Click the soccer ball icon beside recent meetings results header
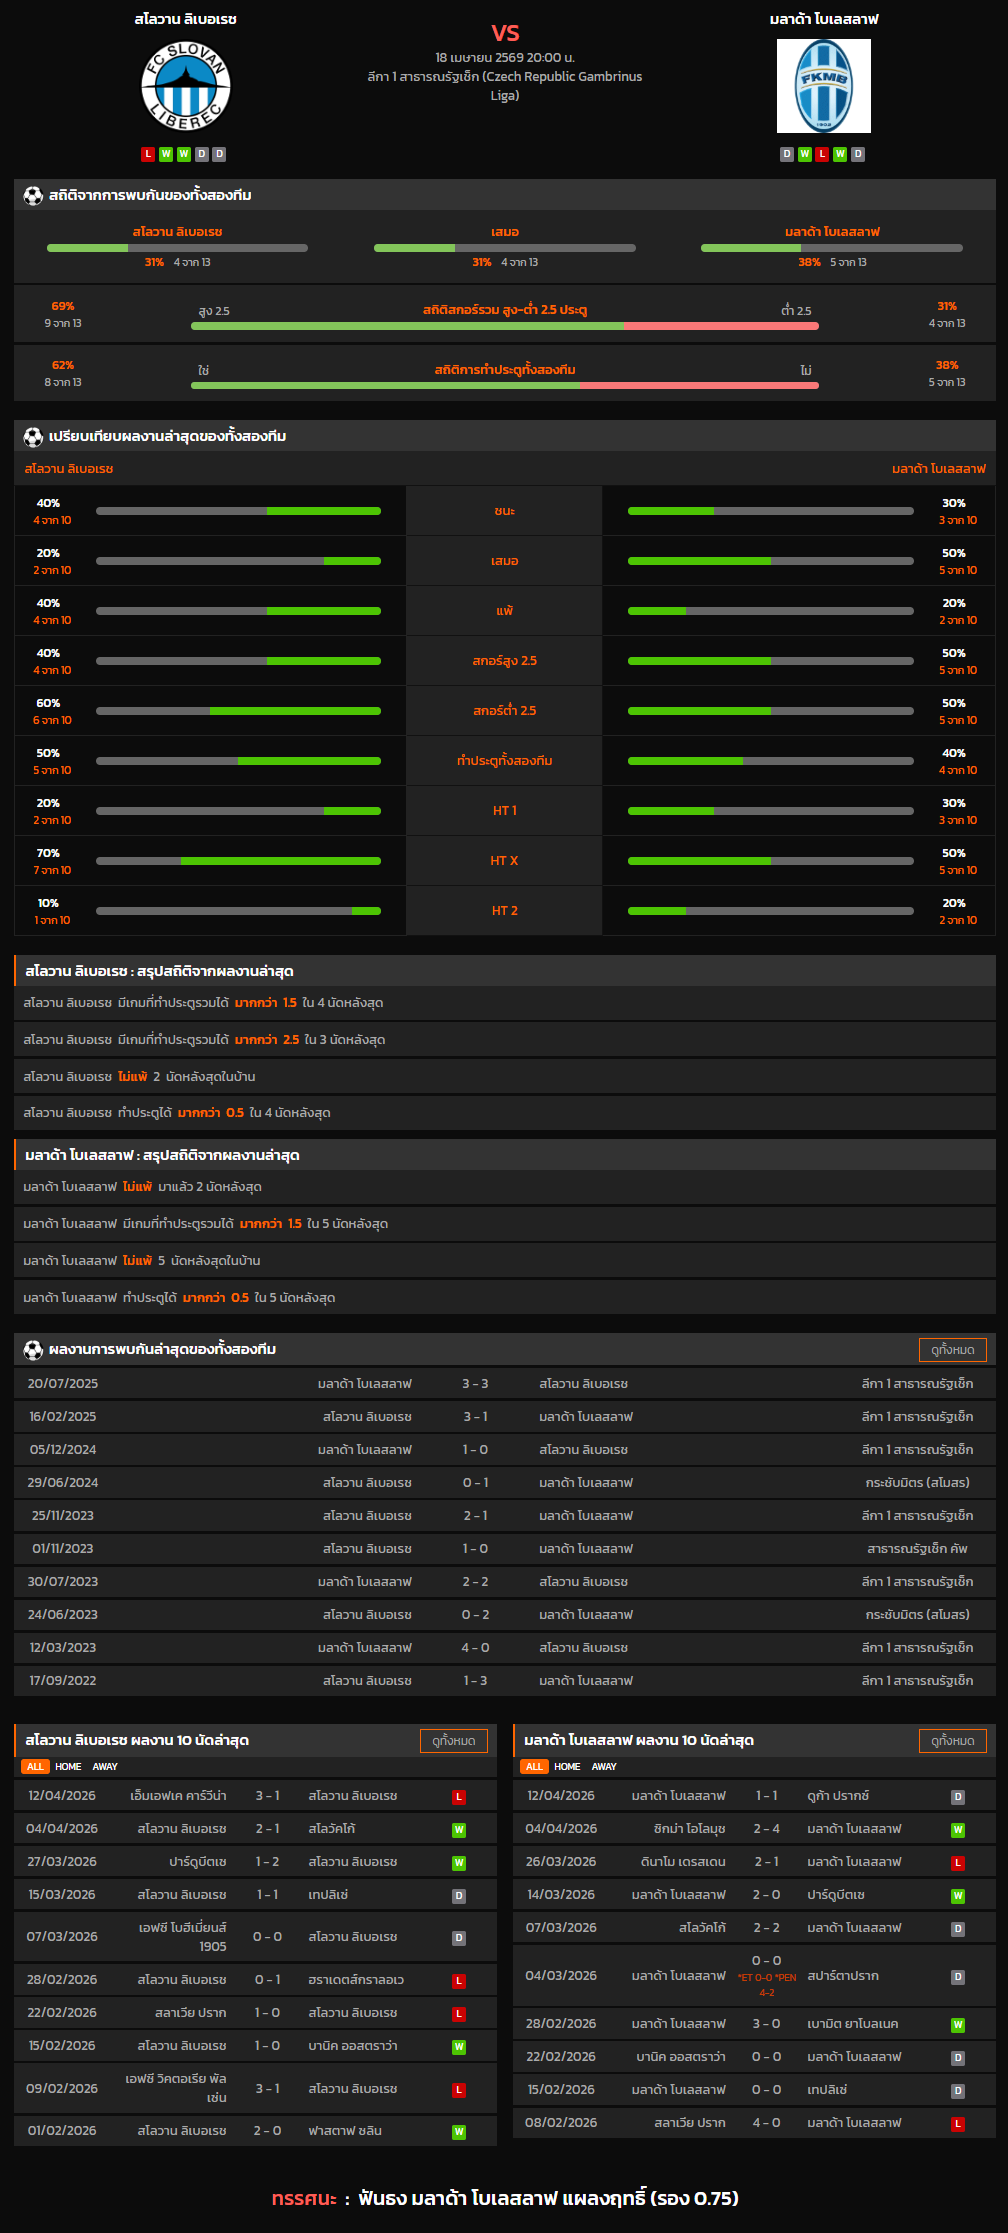The image size is (1008, 2233). pyautogui.click(x=33, y=1350)
